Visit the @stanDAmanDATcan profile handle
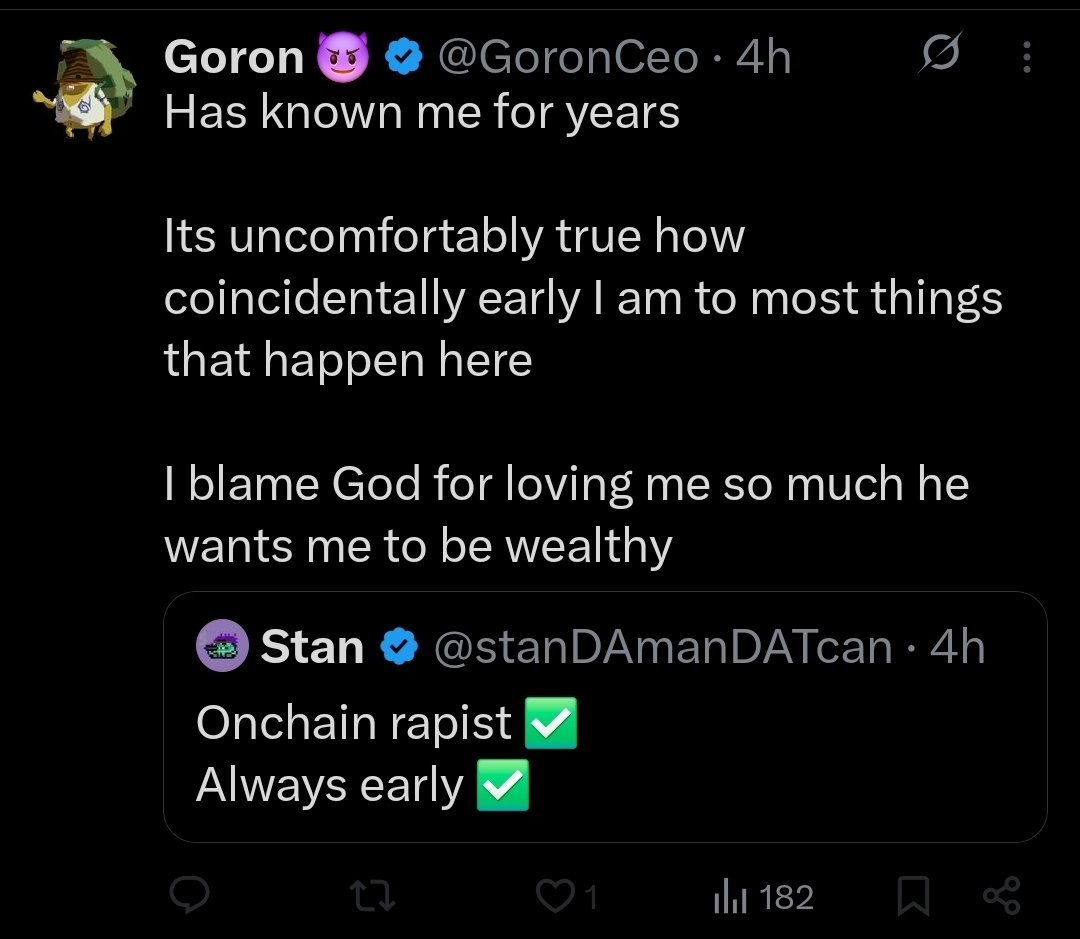 [662, 648]
